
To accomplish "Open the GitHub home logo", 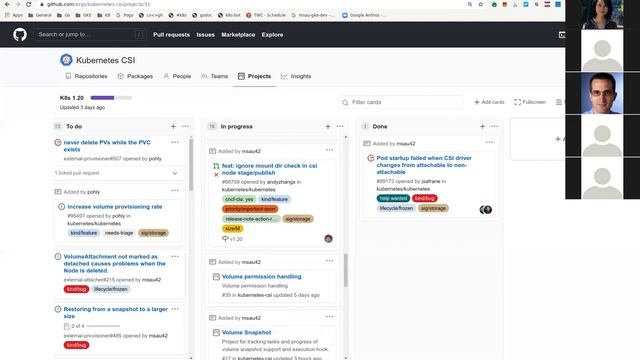I will click(20, 35).
